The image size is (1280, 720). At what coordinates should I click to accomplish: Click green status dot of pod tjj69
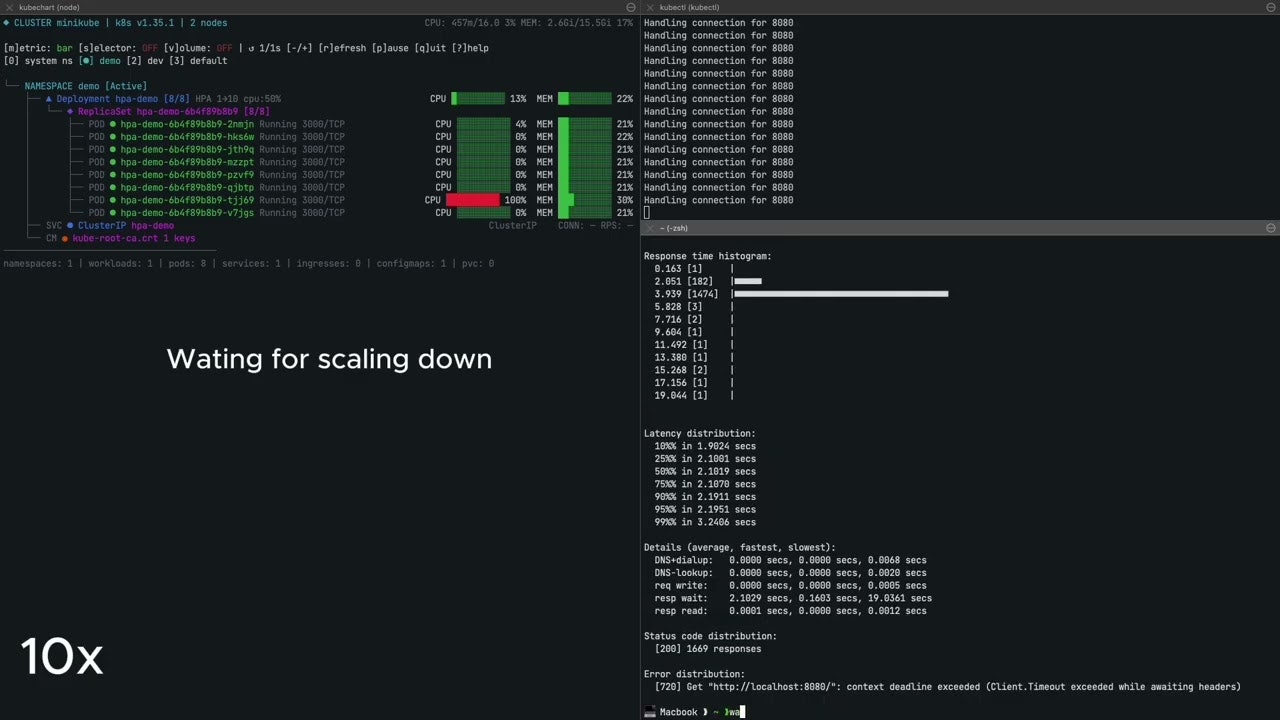click(x=113, y=200)
